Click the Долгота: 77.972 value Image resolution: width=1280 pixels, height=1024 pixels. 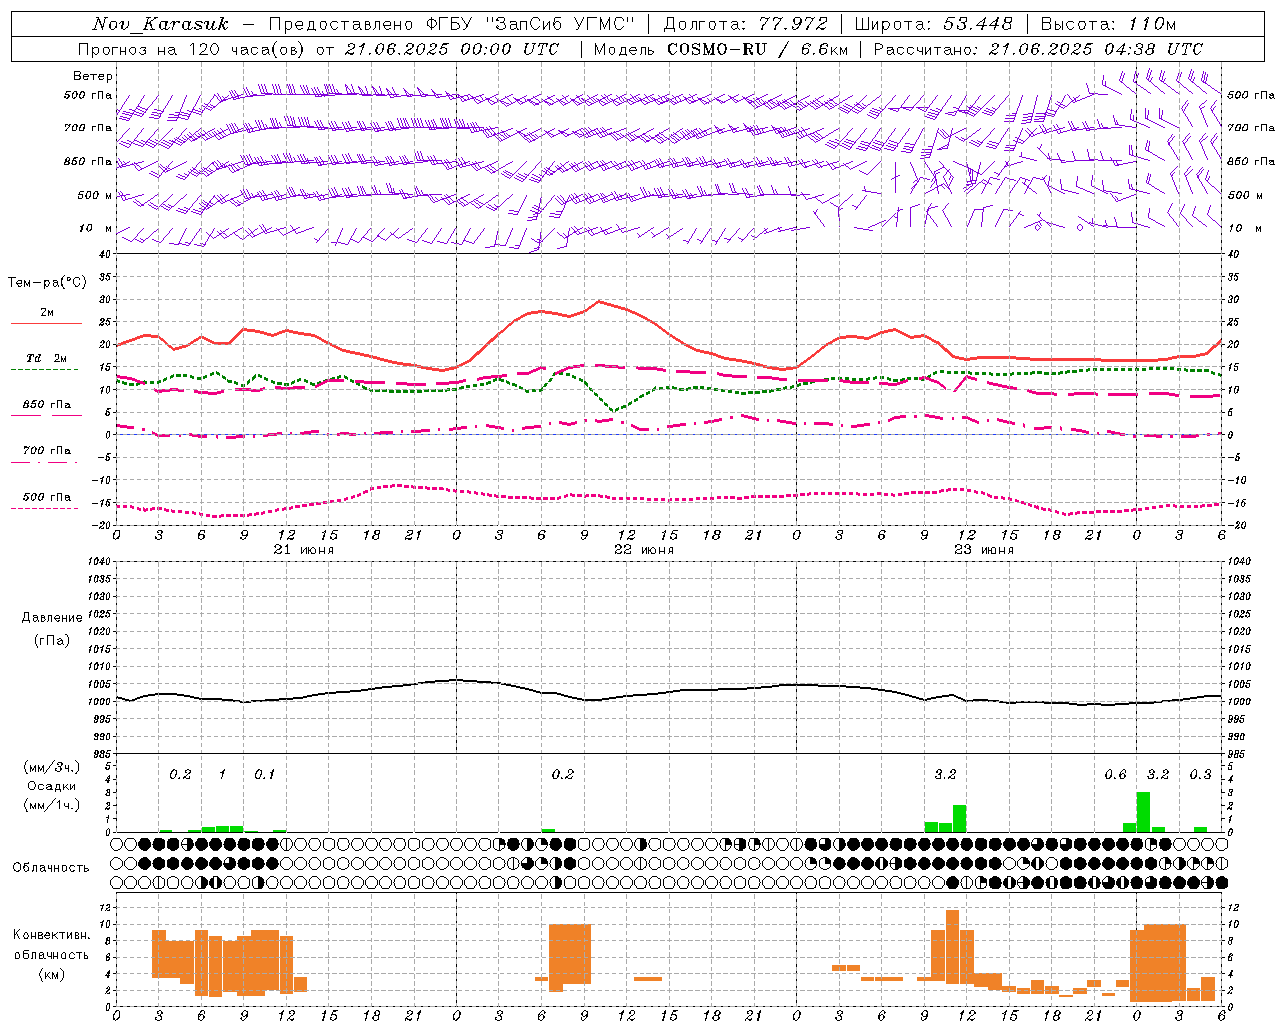[x=745, y=24]
